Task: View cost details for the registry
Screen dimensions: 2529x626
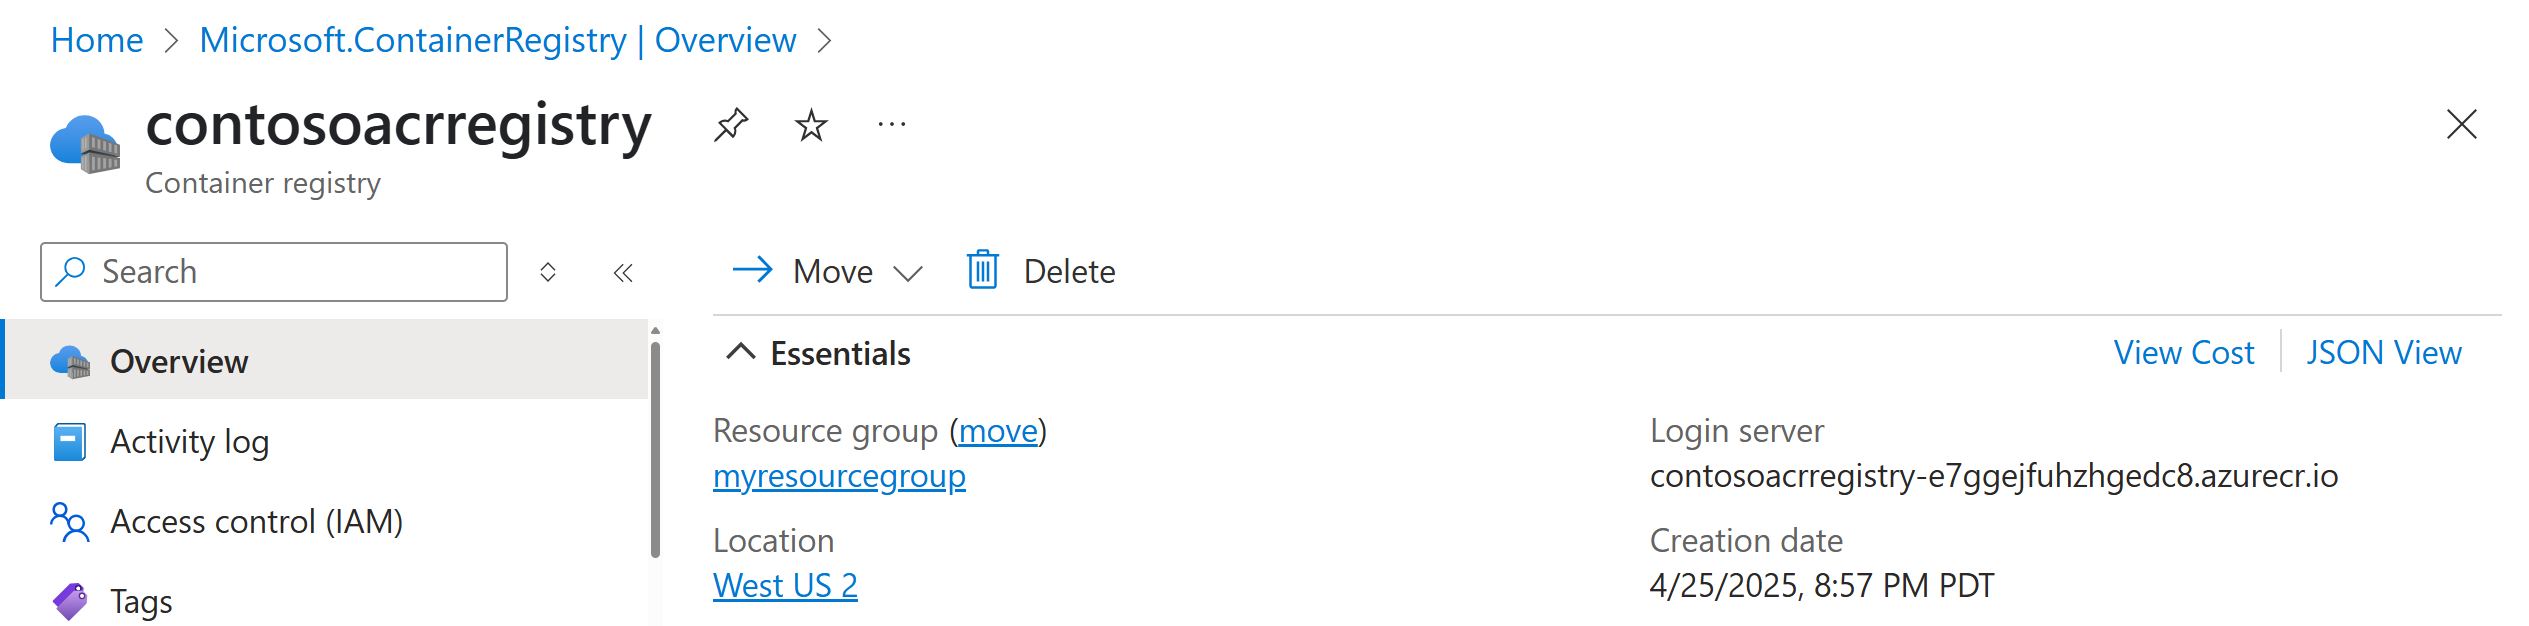Action: point(2183,352)
